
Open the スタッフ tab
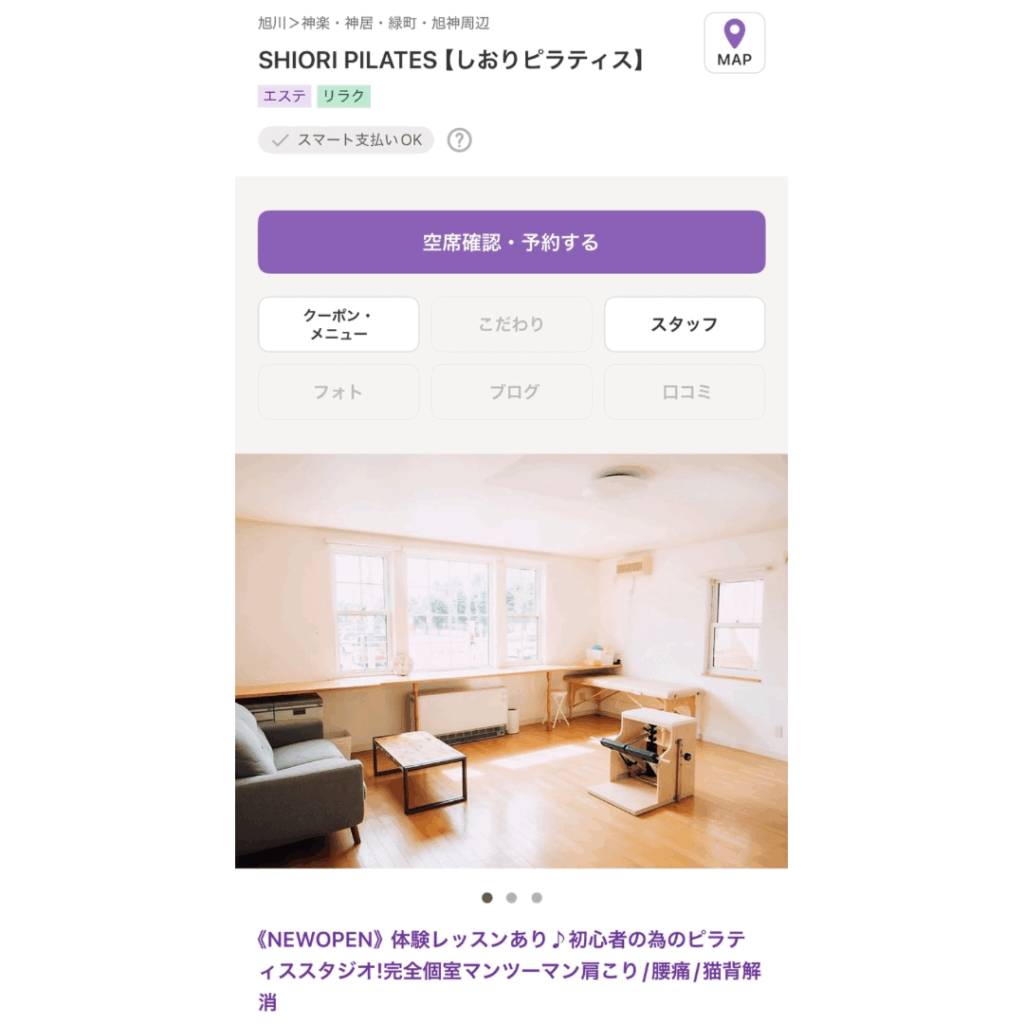(684, 325)
